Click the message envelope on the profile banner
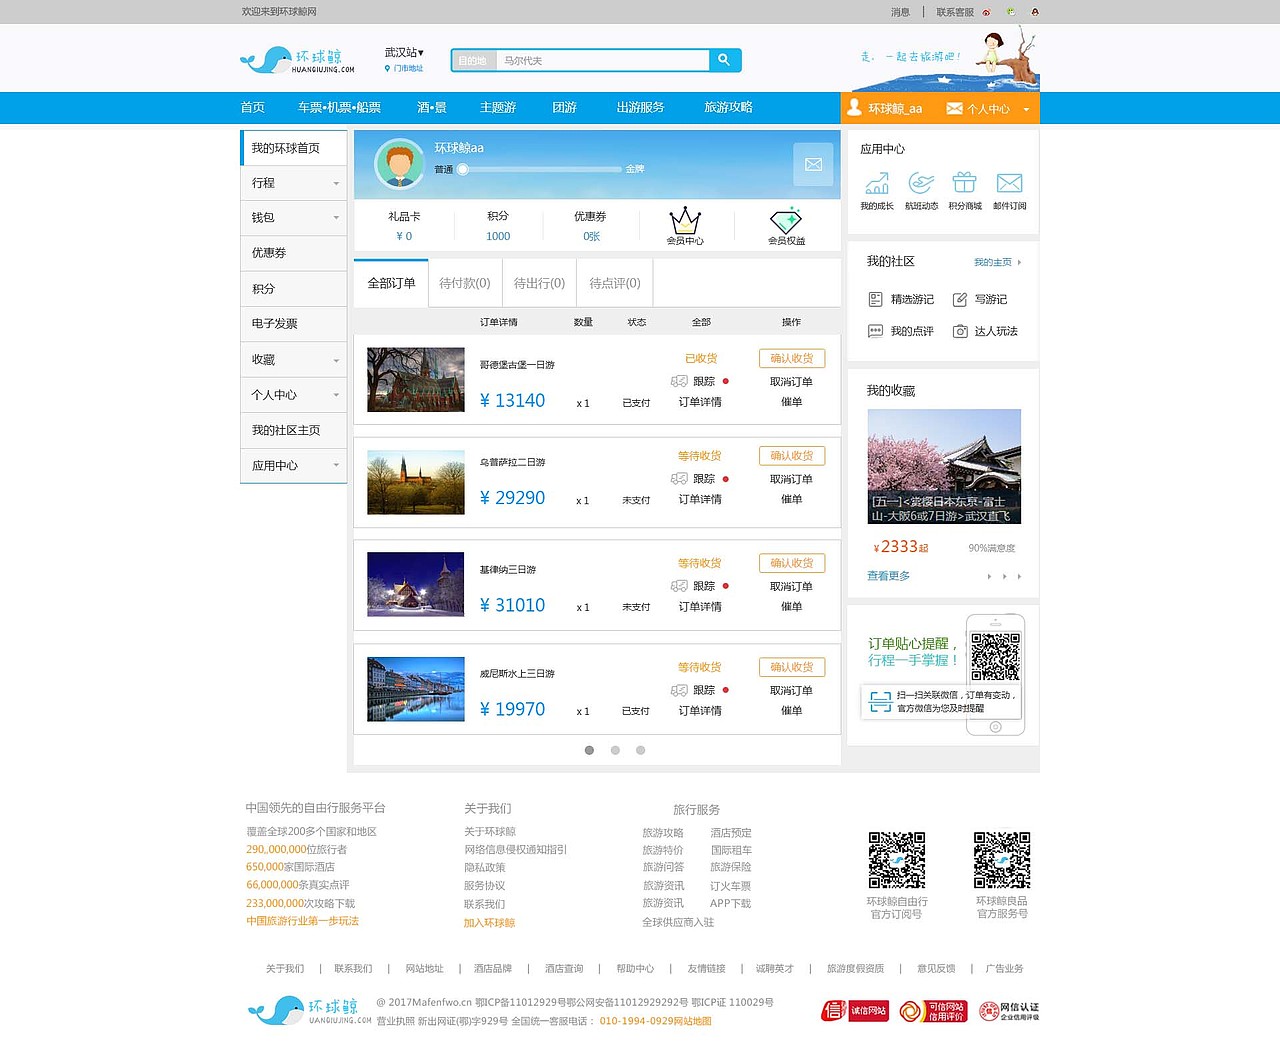Viewport: 1280px width, 1041px height. point(813,164)
